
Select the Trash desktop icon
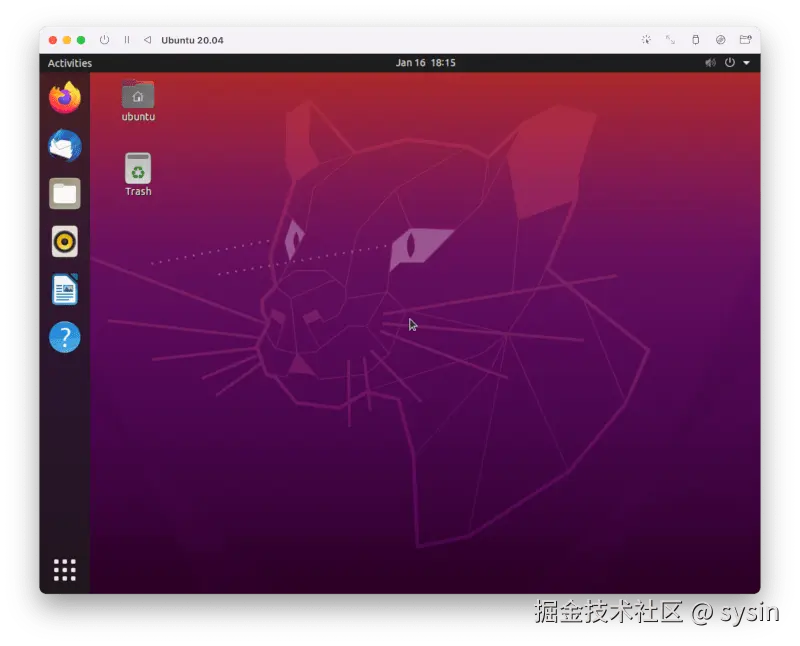pos(138,175)
